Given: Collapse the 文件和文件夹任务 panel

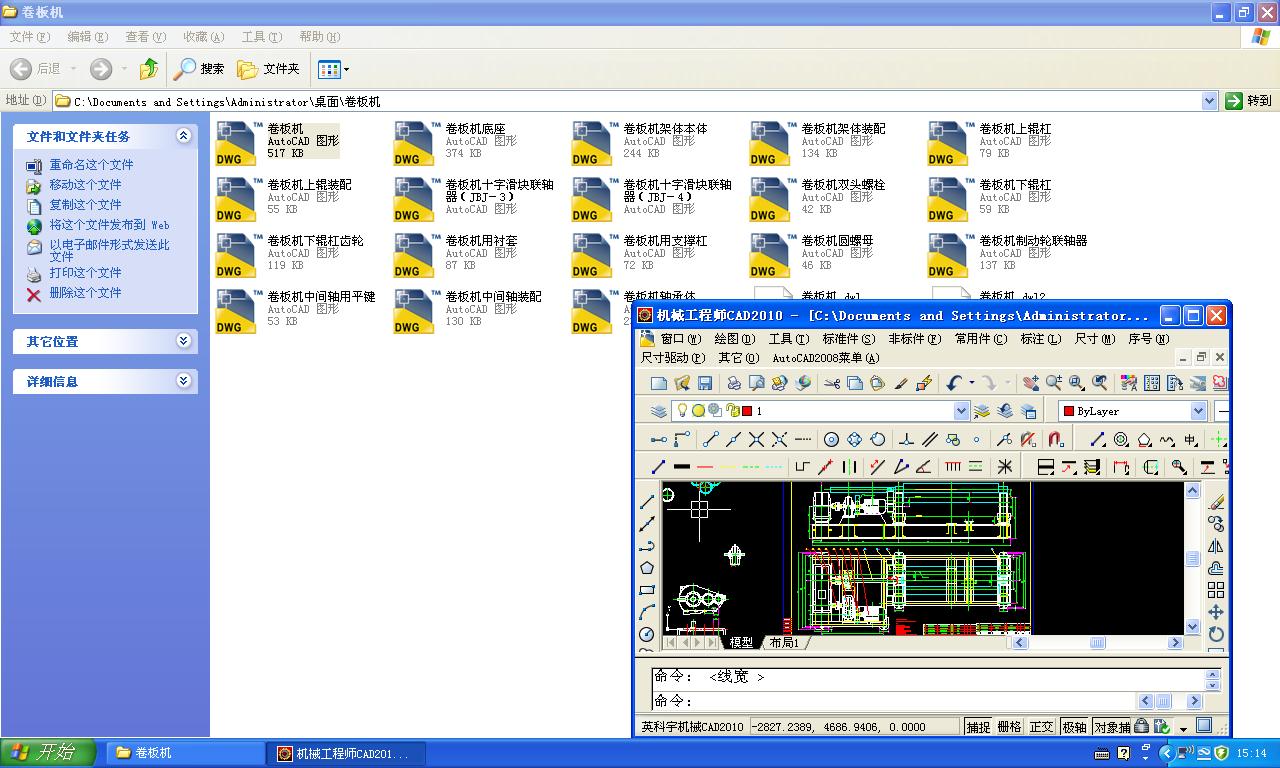Looking at the screenshot, I should coord(183,136).
